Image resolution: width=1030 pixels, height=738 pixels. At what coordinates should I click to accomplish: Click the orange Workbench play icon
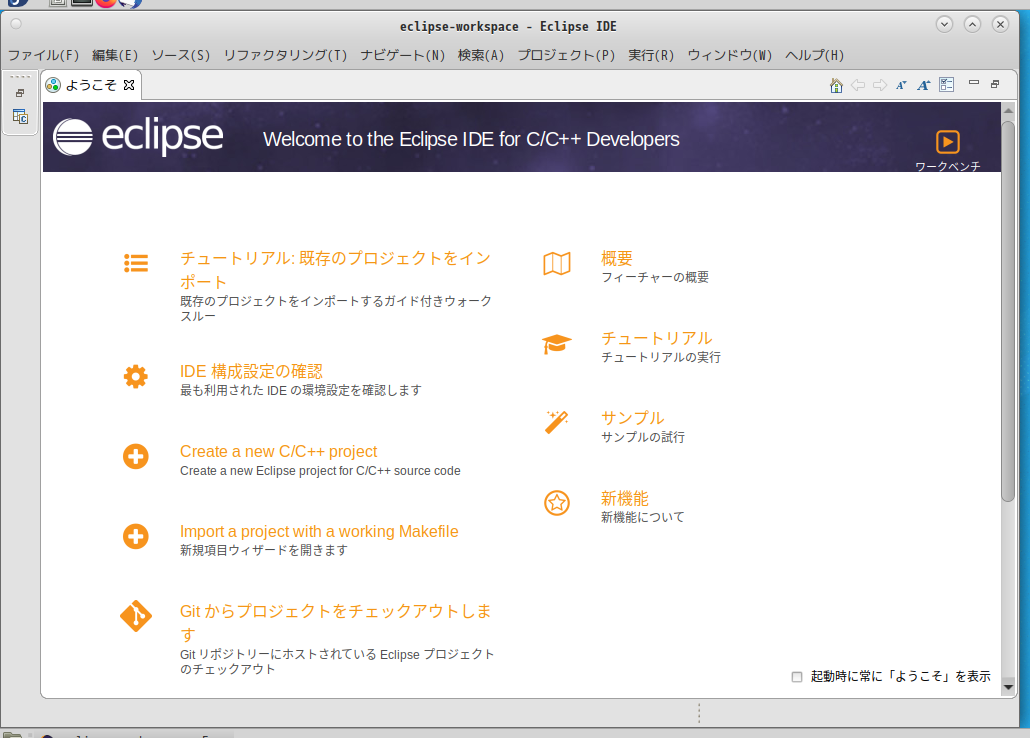[947, 141]
